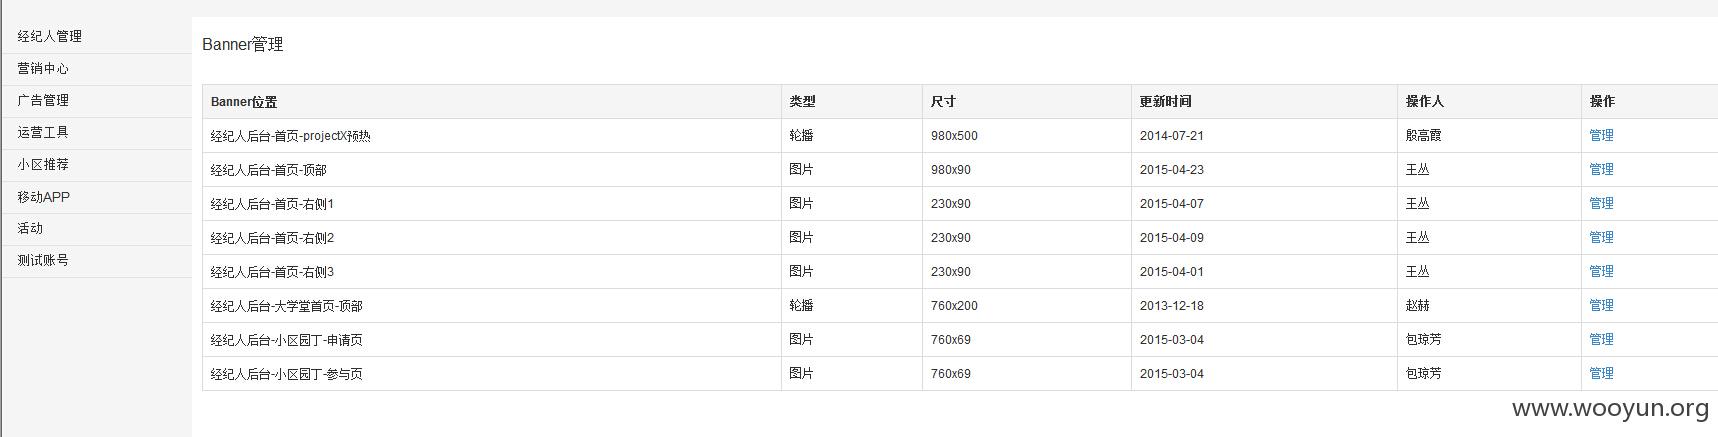1718x437 pixels.
Task: Open 管理 for 小区园丁-参与页 banner
Action: click(x=1601, y=373)
